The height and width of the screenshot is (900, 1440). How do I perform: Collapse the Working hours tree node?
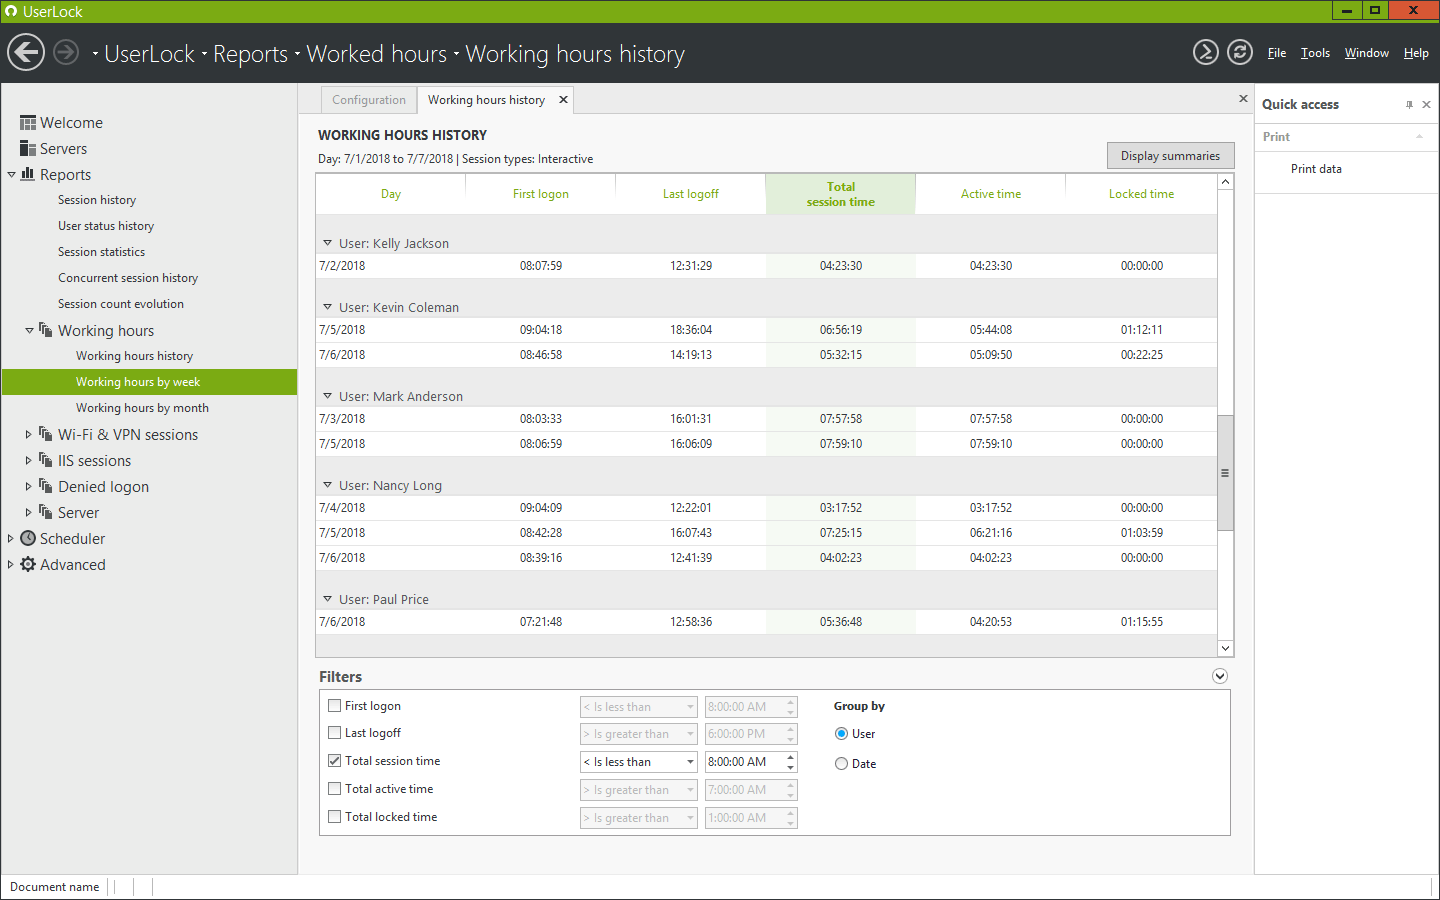coord(29,330)
